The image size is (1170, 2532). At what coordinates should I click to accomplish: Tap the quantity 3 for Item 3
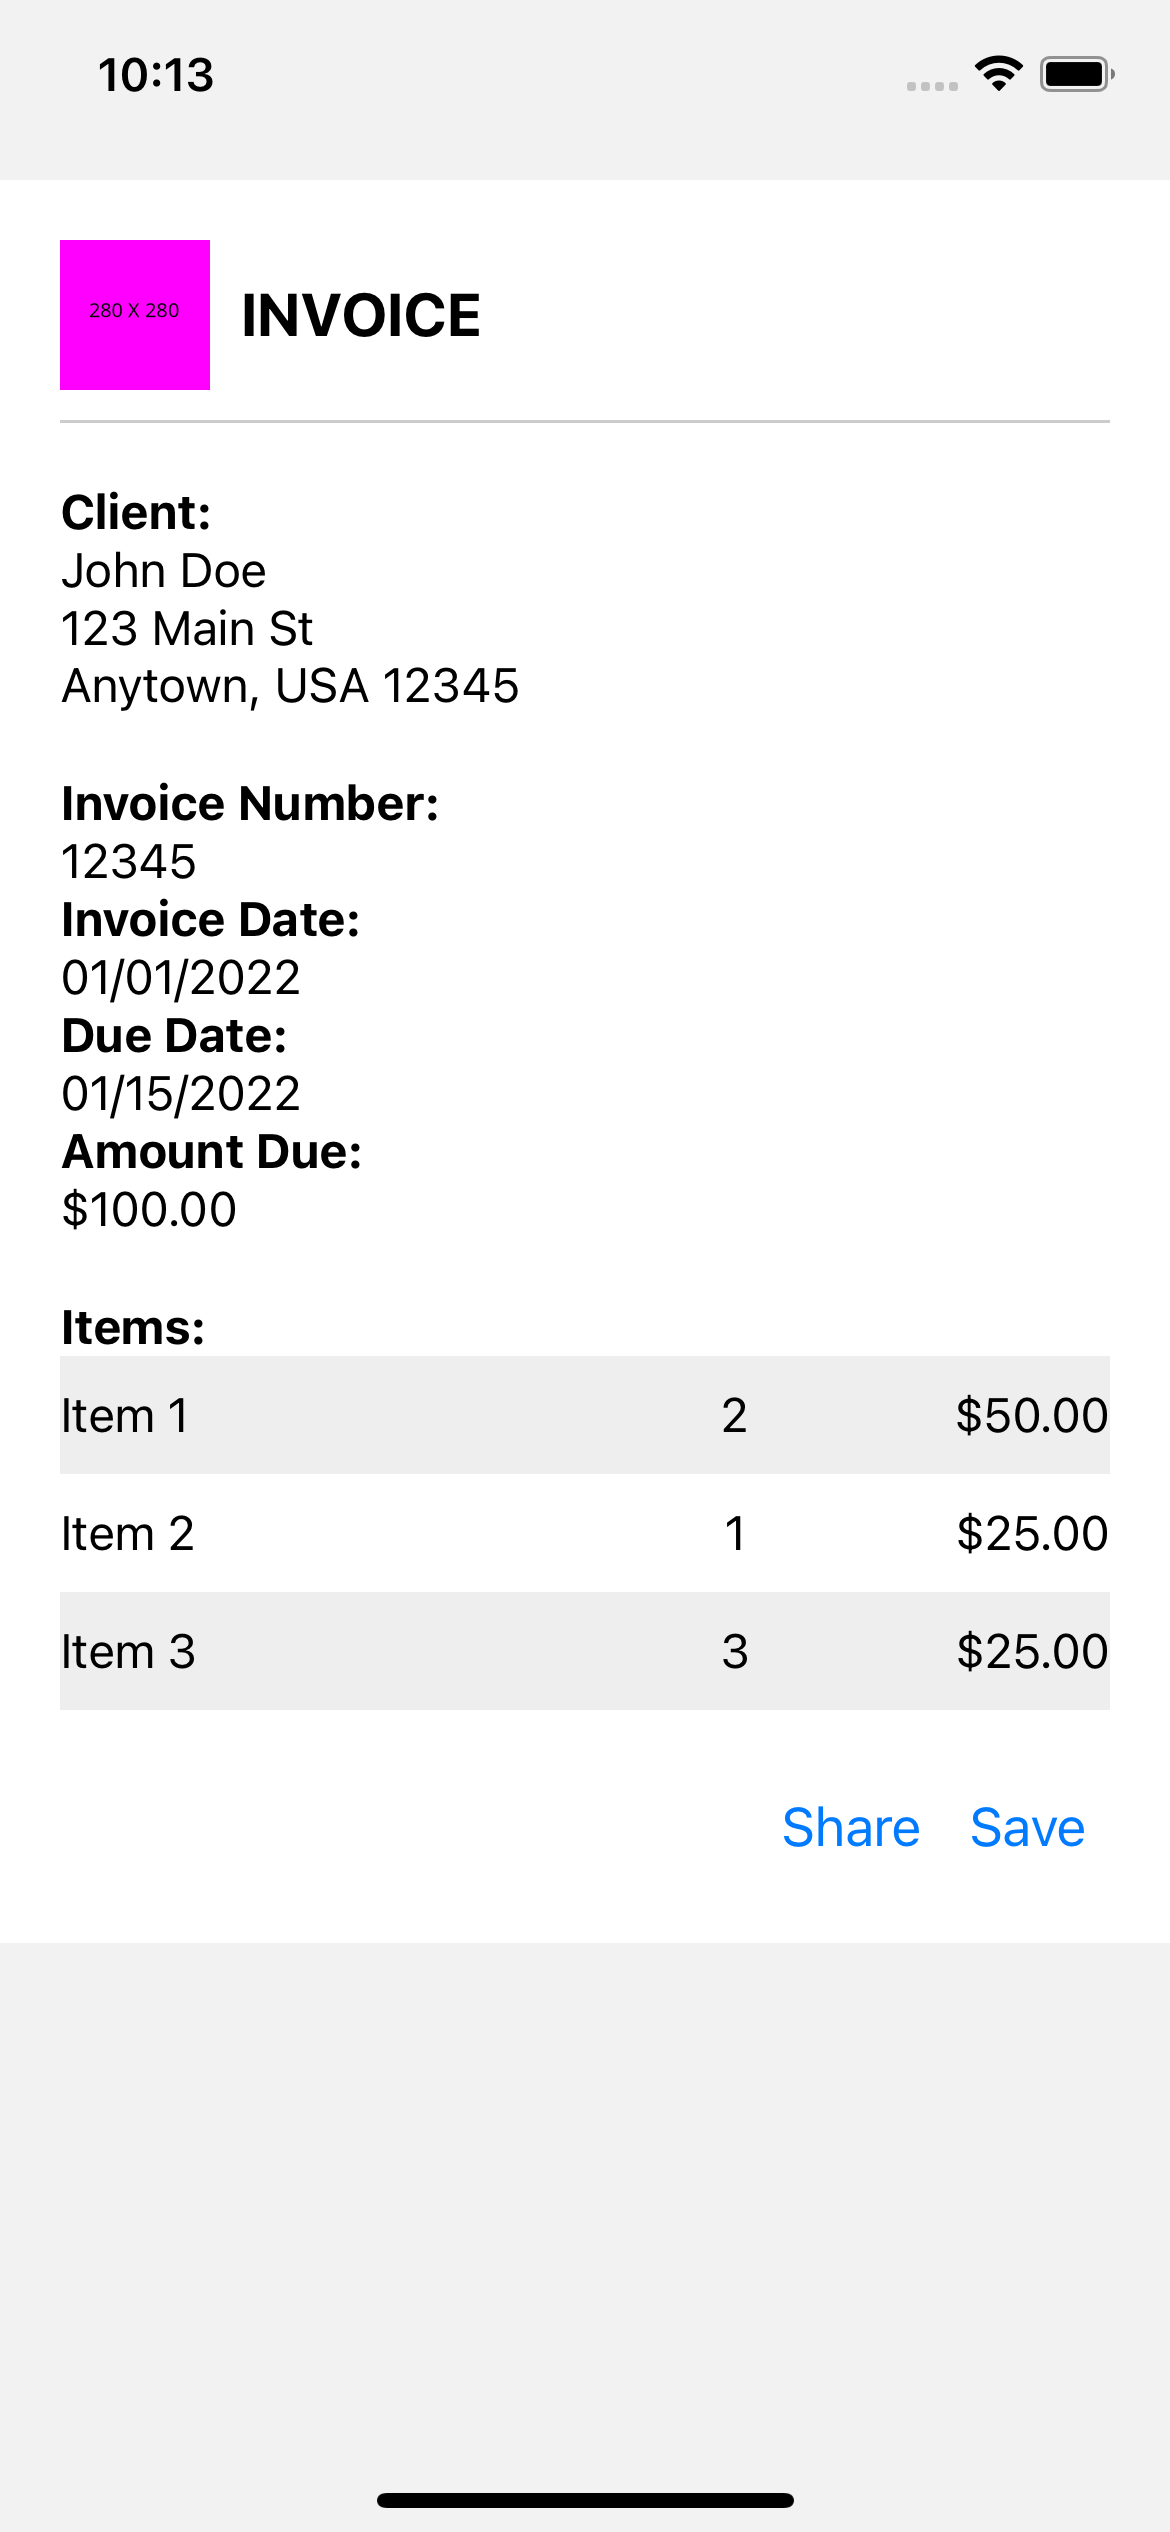[x=735, y=1652]
